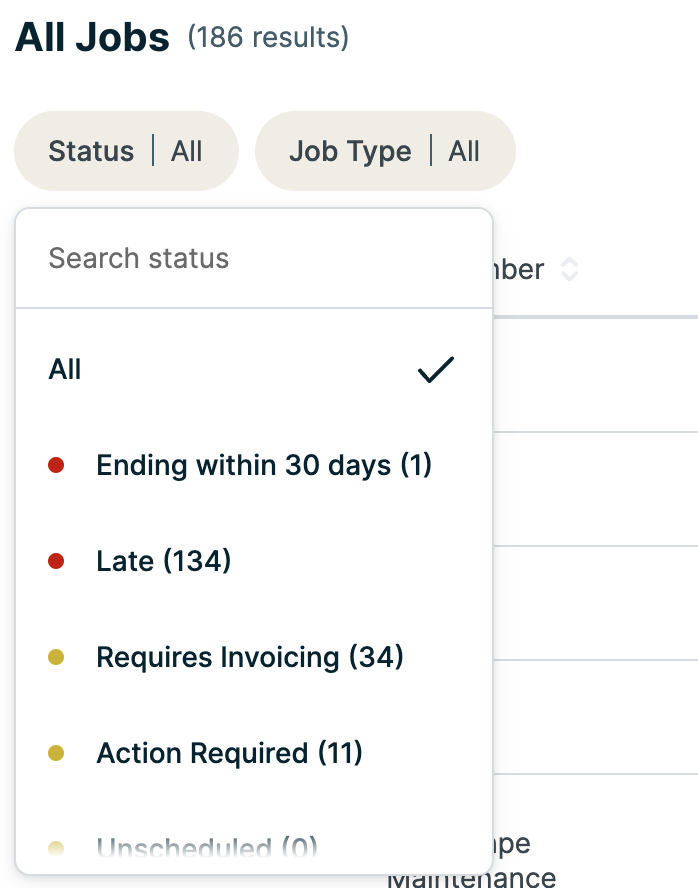Choose "Ending within 30 days (1)" status
This screenshot has height=888, width=698.
264,465
